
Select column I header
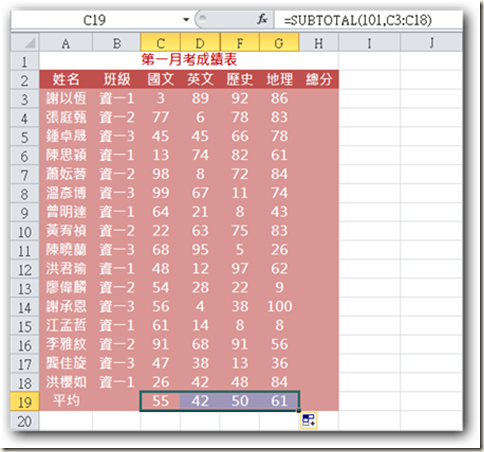[369, 42]
